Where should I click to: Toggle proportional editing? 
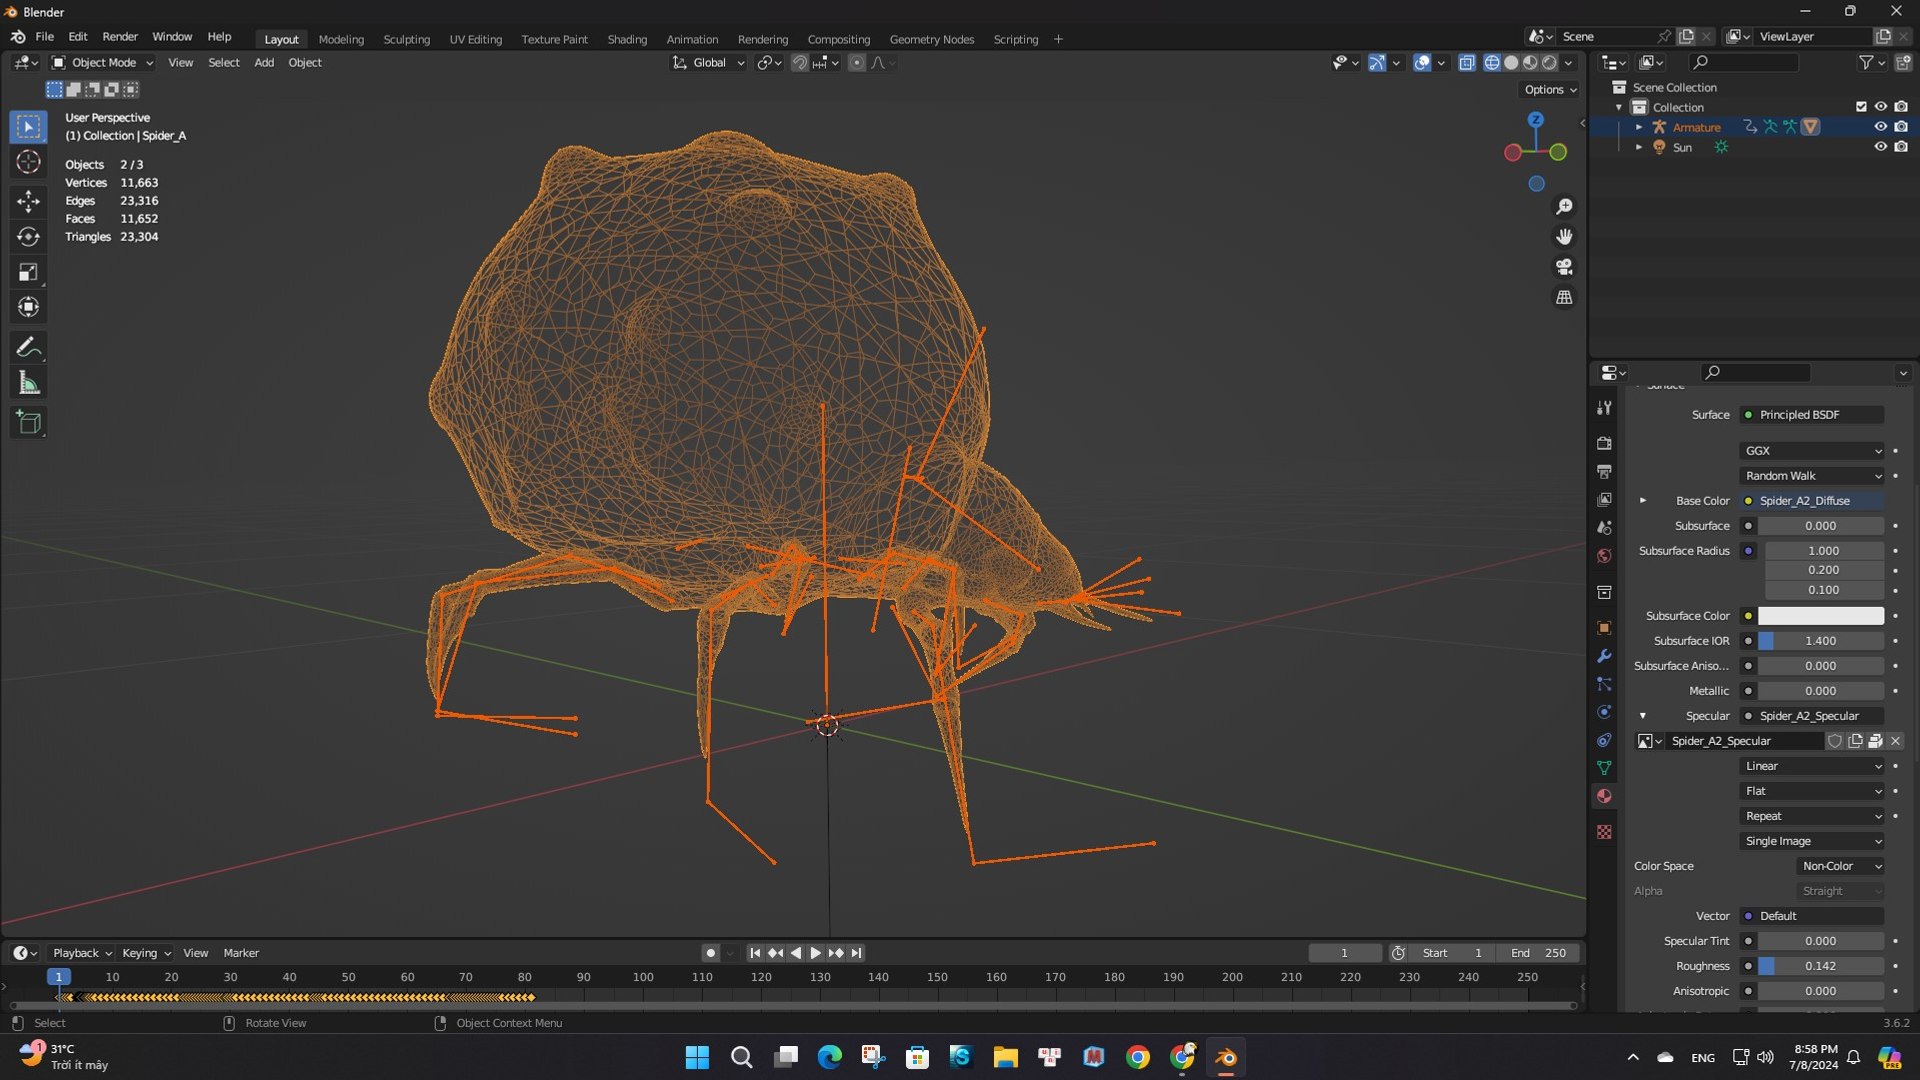point(856,63)
